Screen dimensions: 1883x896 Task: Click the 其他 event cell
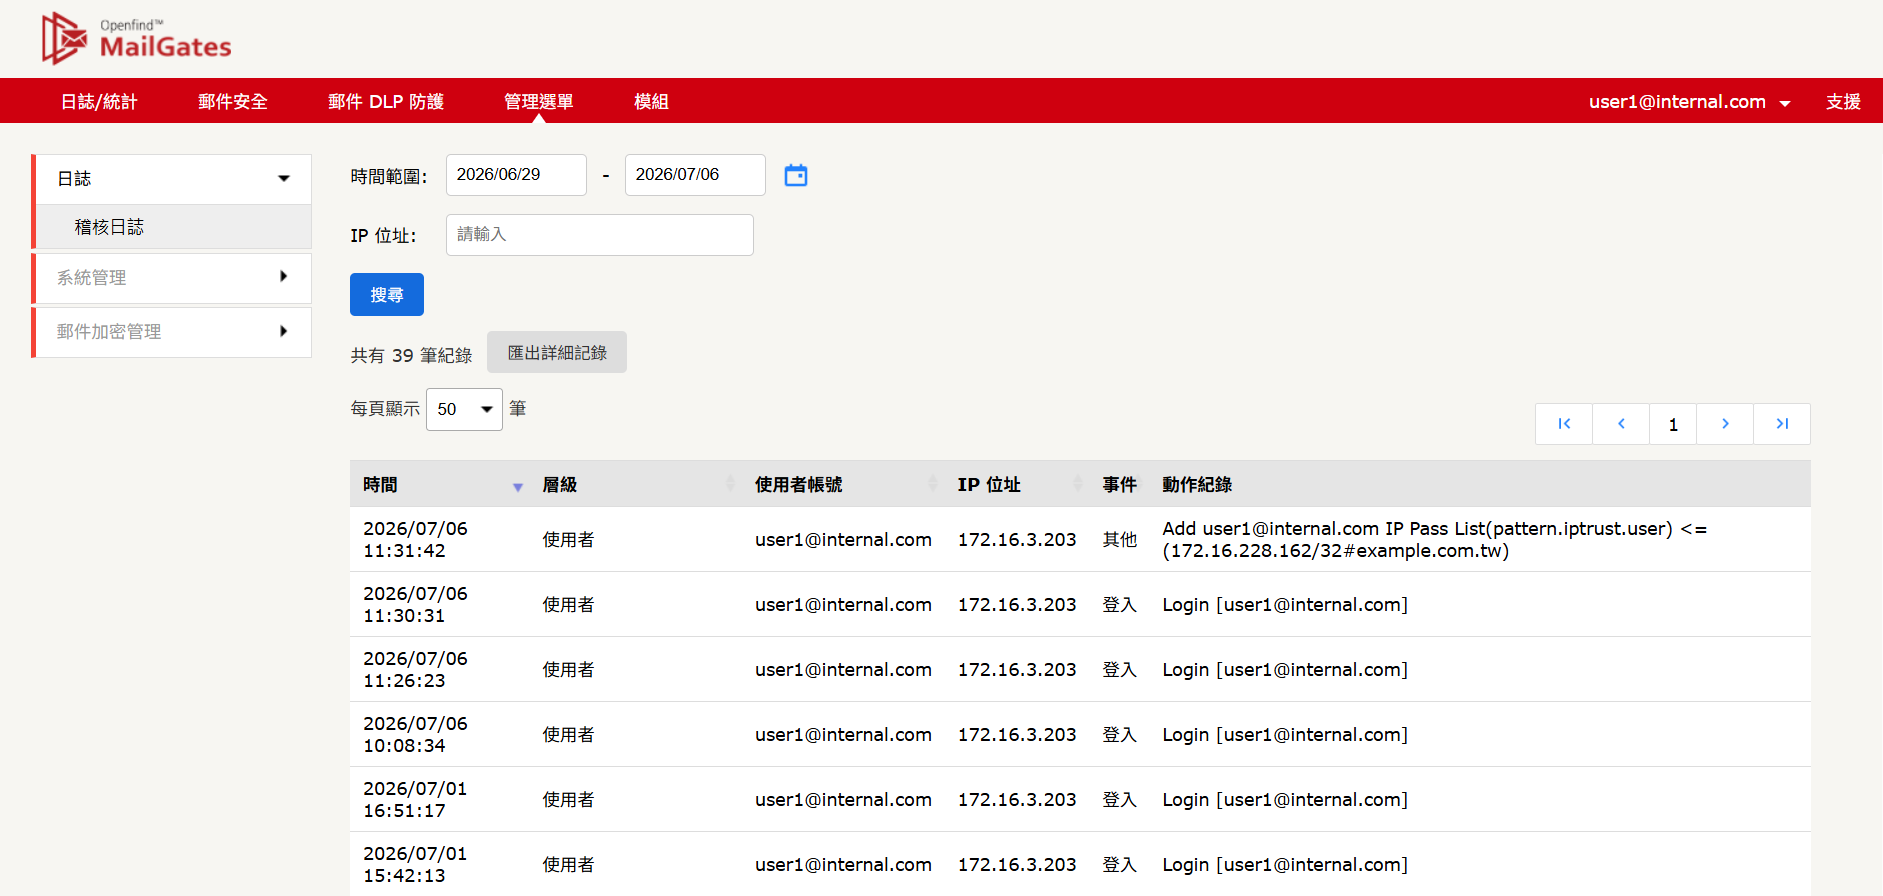(1120, 540)
